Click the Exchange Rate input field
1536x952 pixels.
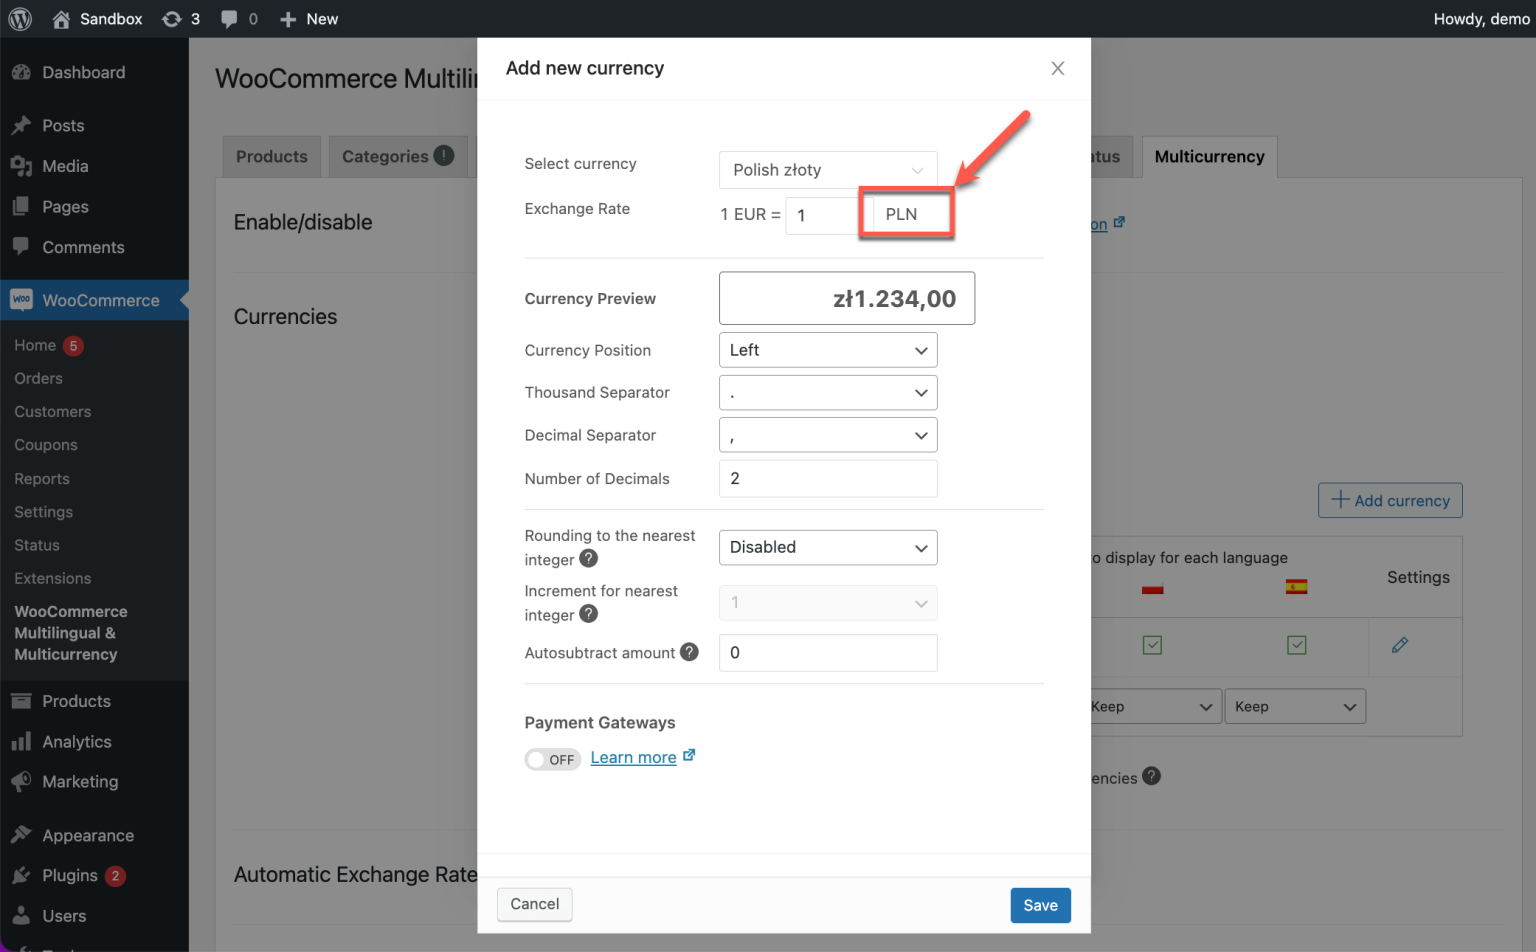pyautogui.click(x=822, y=215)
